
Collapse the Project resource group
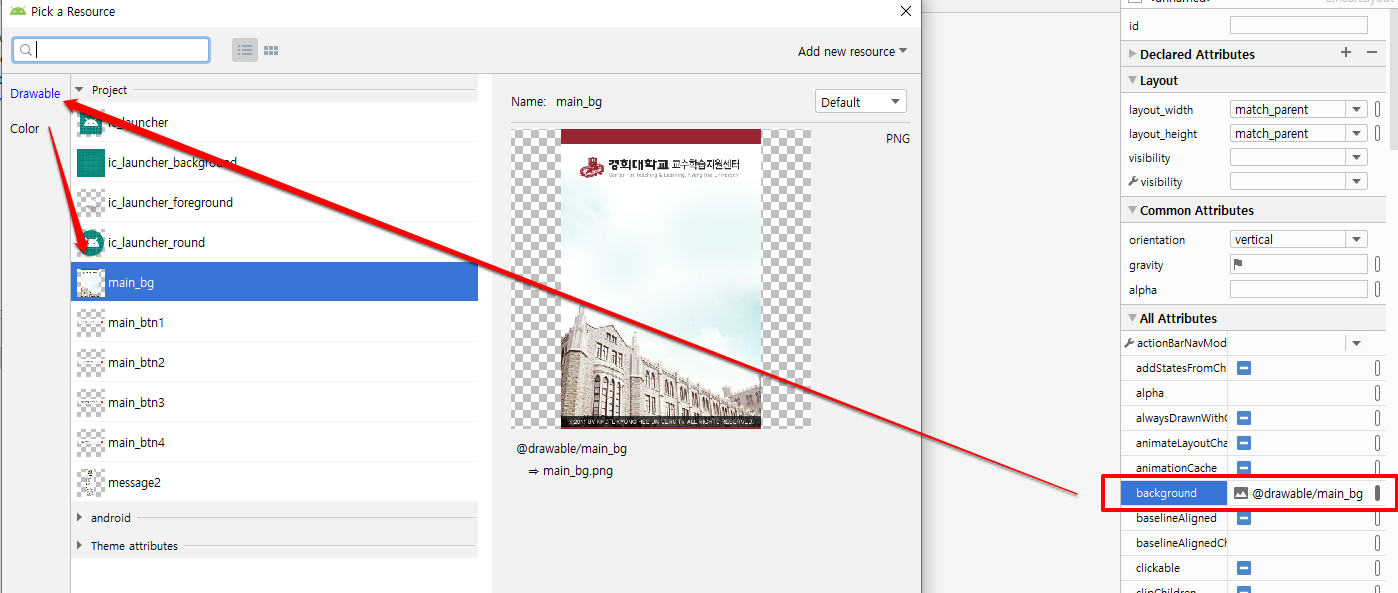click(79, 90)
